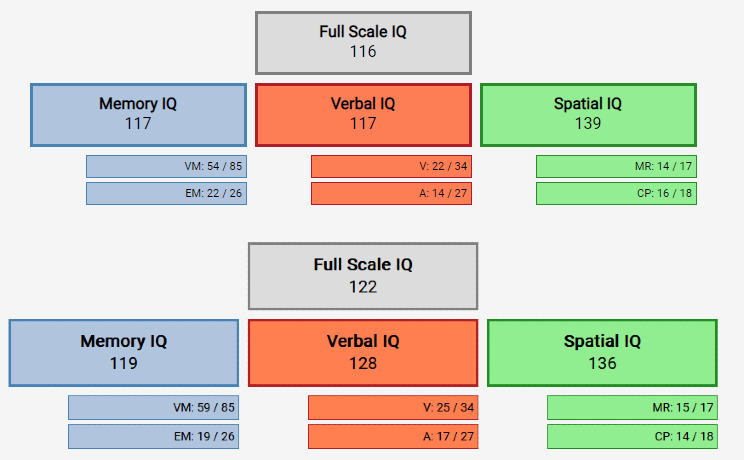This screenshot has height=460, width=744.
Task: Click the VM: 59 / 85 score bar
Action: [x=153, y=407]
